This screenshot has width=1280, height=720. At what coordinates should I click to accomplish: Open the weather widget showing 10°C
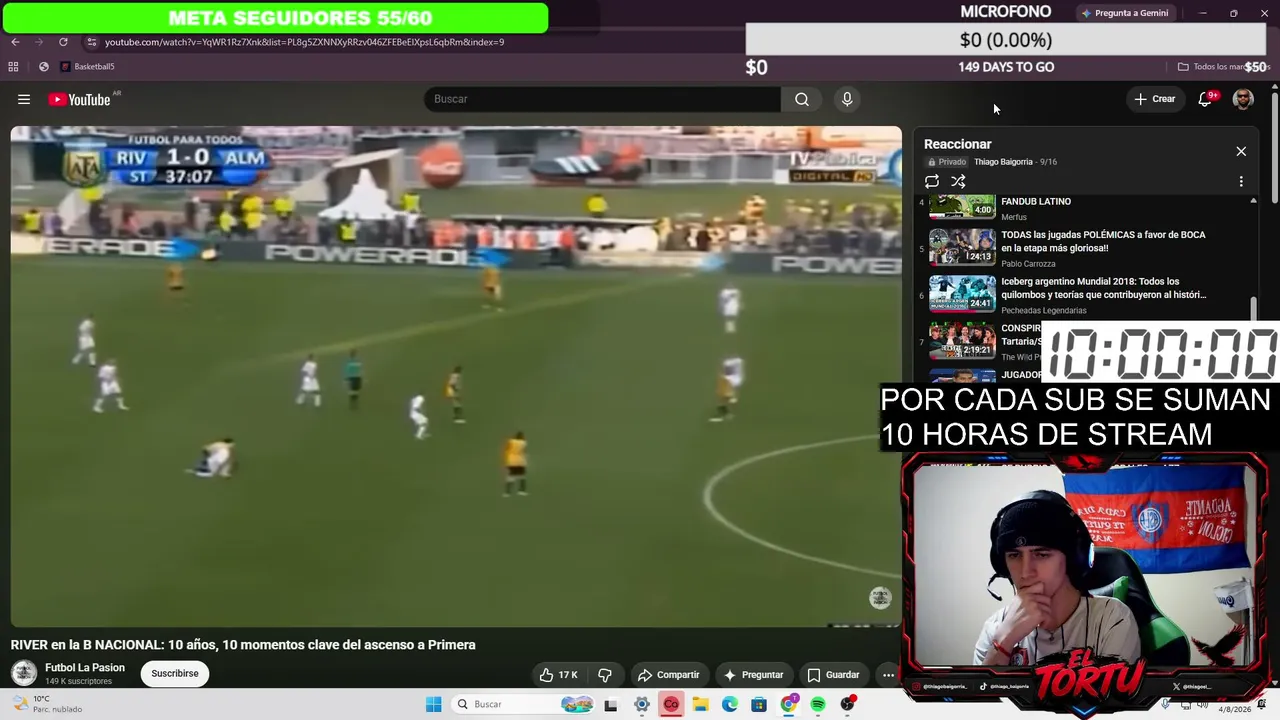coord(45,704)
